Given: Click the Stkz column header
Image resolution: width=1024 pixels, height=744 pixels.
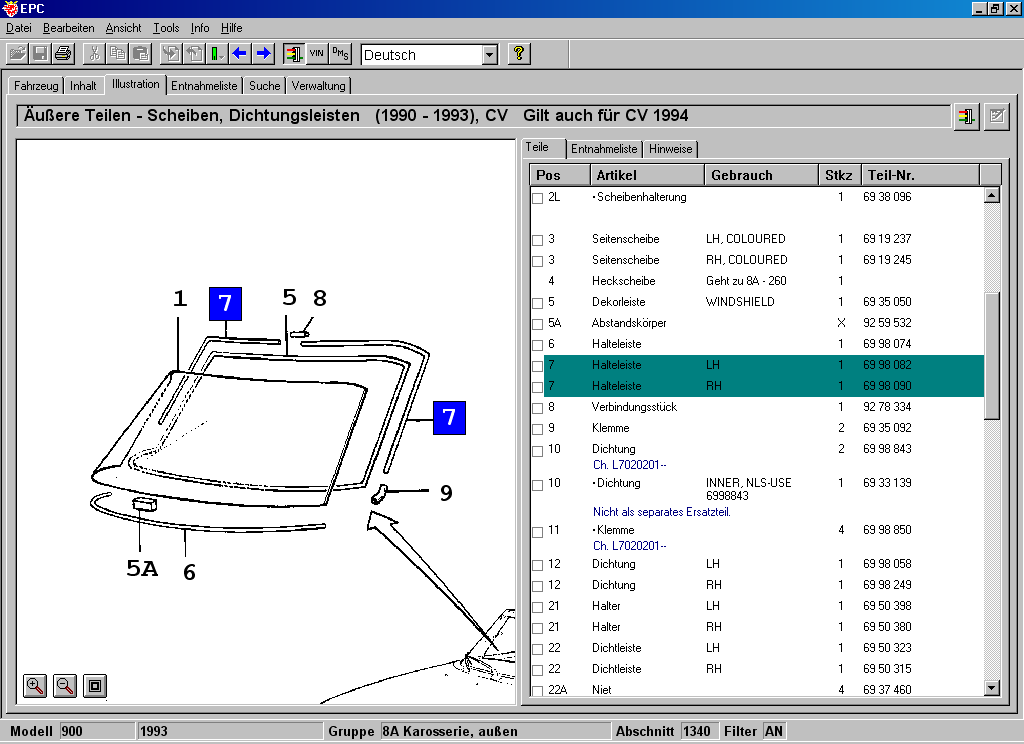Looking at the screenshot, I should tap(840, 175).
